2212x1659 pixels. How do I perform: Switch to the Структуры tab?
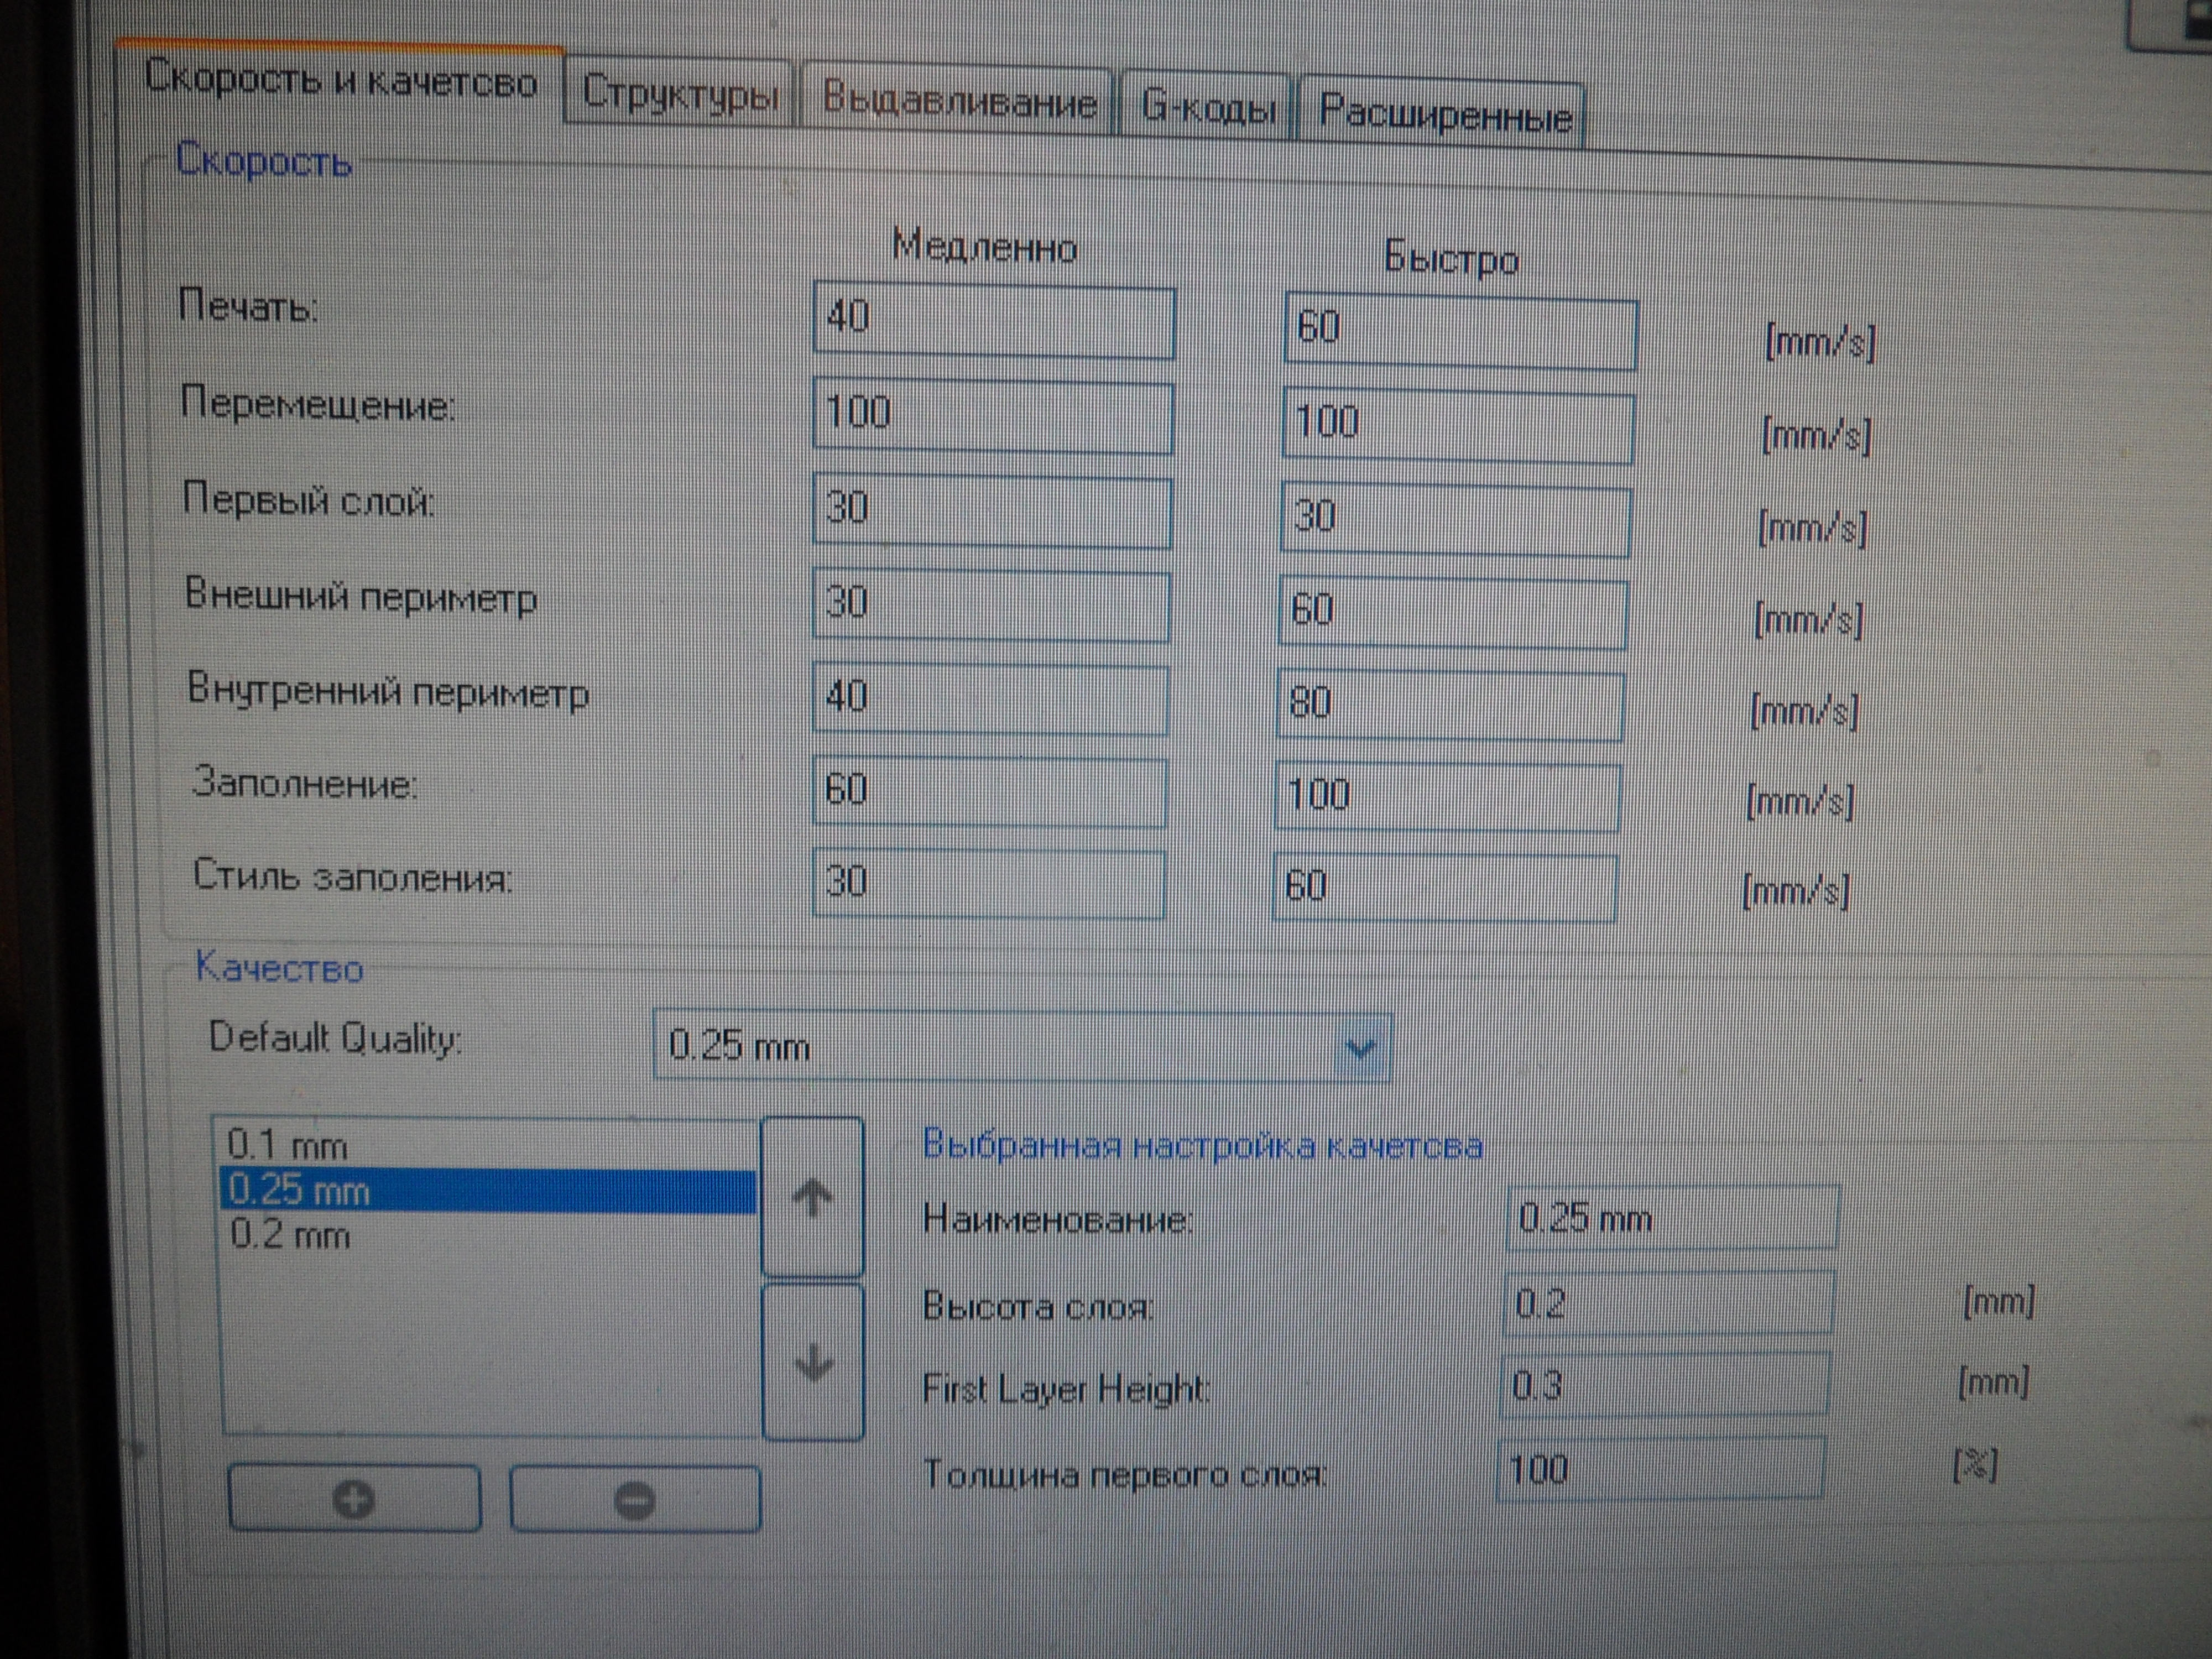679,93
